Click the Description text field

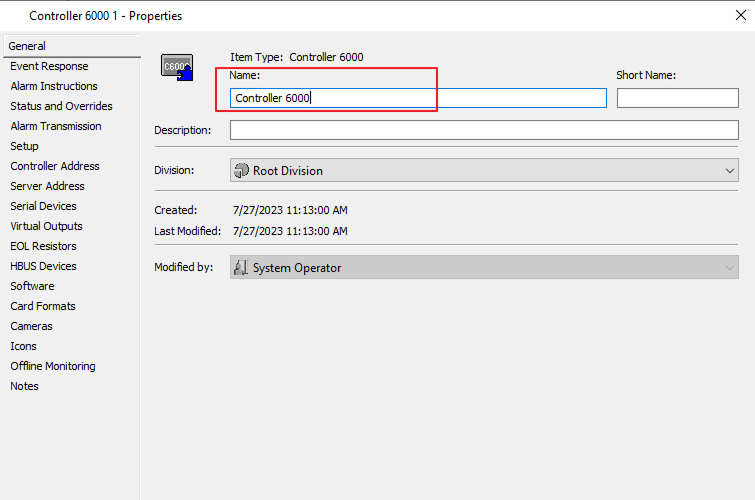point(484,130)
